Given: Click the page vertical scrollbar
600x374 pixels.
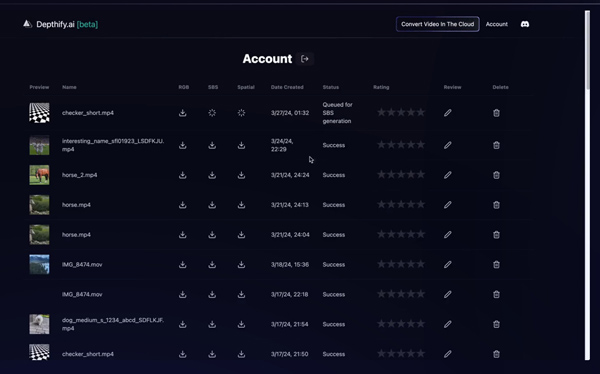Looking at the screenshot, I should (587, 50).
